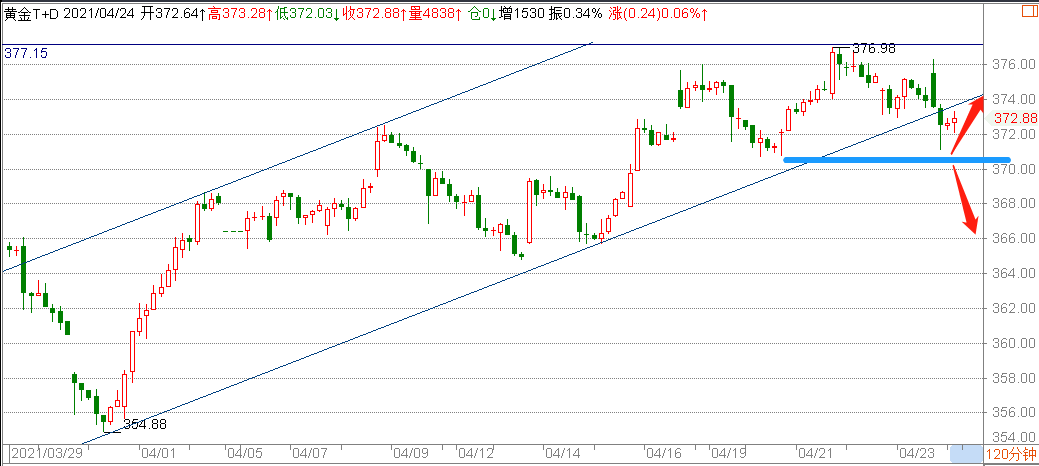Click the 04/16 date on time axis
1039x466 pixels.
click(663, 455)
